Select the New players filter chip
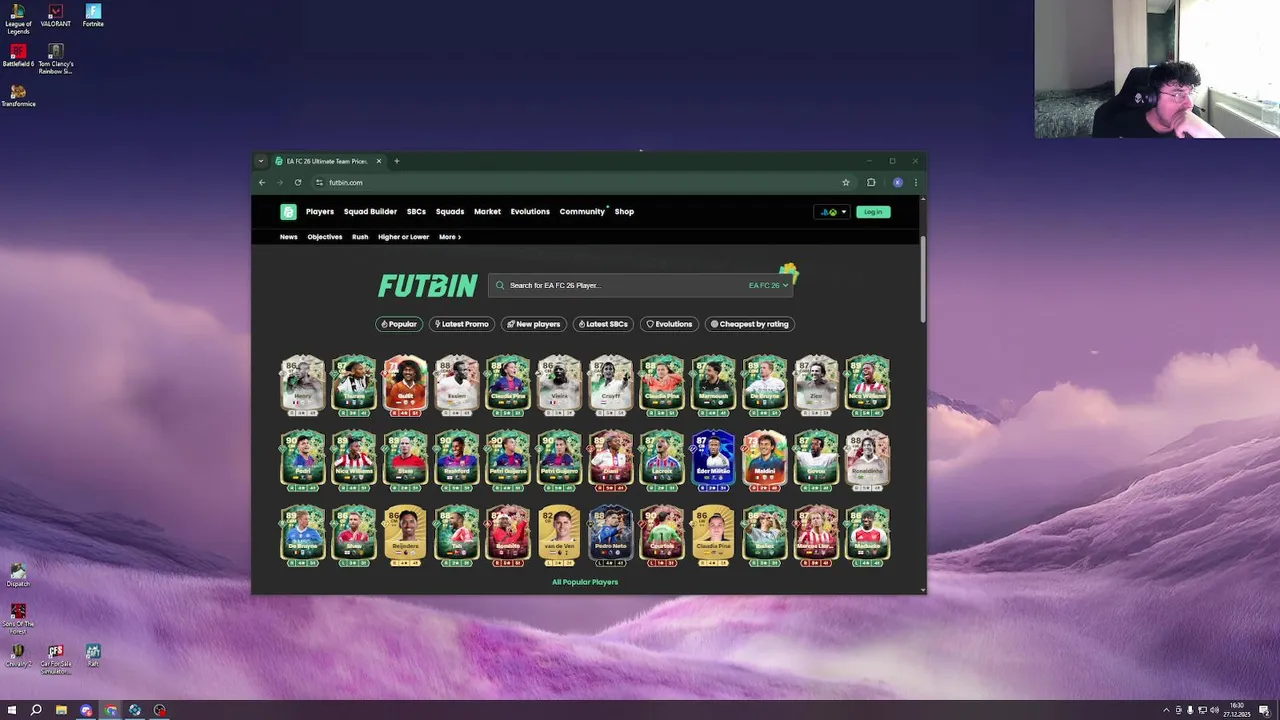This screenshot has width=1280, height=720. (534, 324)
